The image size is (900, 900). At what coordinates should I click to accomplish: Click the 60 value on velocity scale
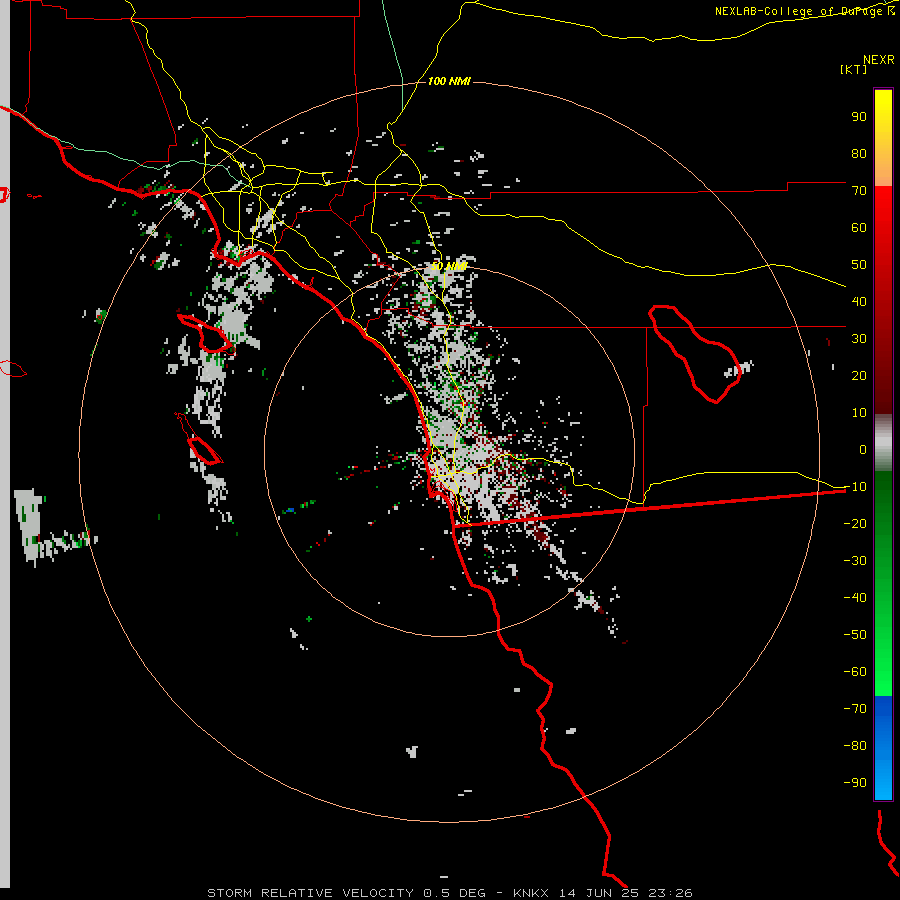click(x=859, y=228)
